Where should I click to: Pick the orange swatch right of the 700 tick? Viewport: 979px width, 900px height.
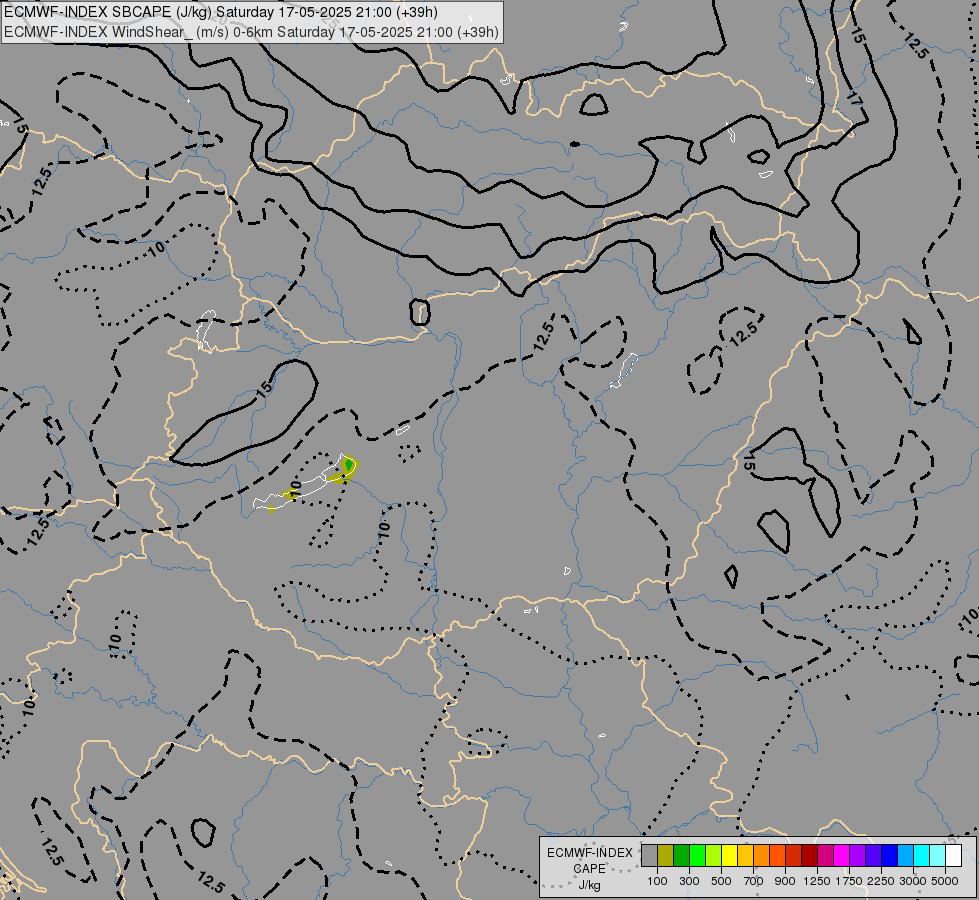pyautogui.click(x=762, y=856)
